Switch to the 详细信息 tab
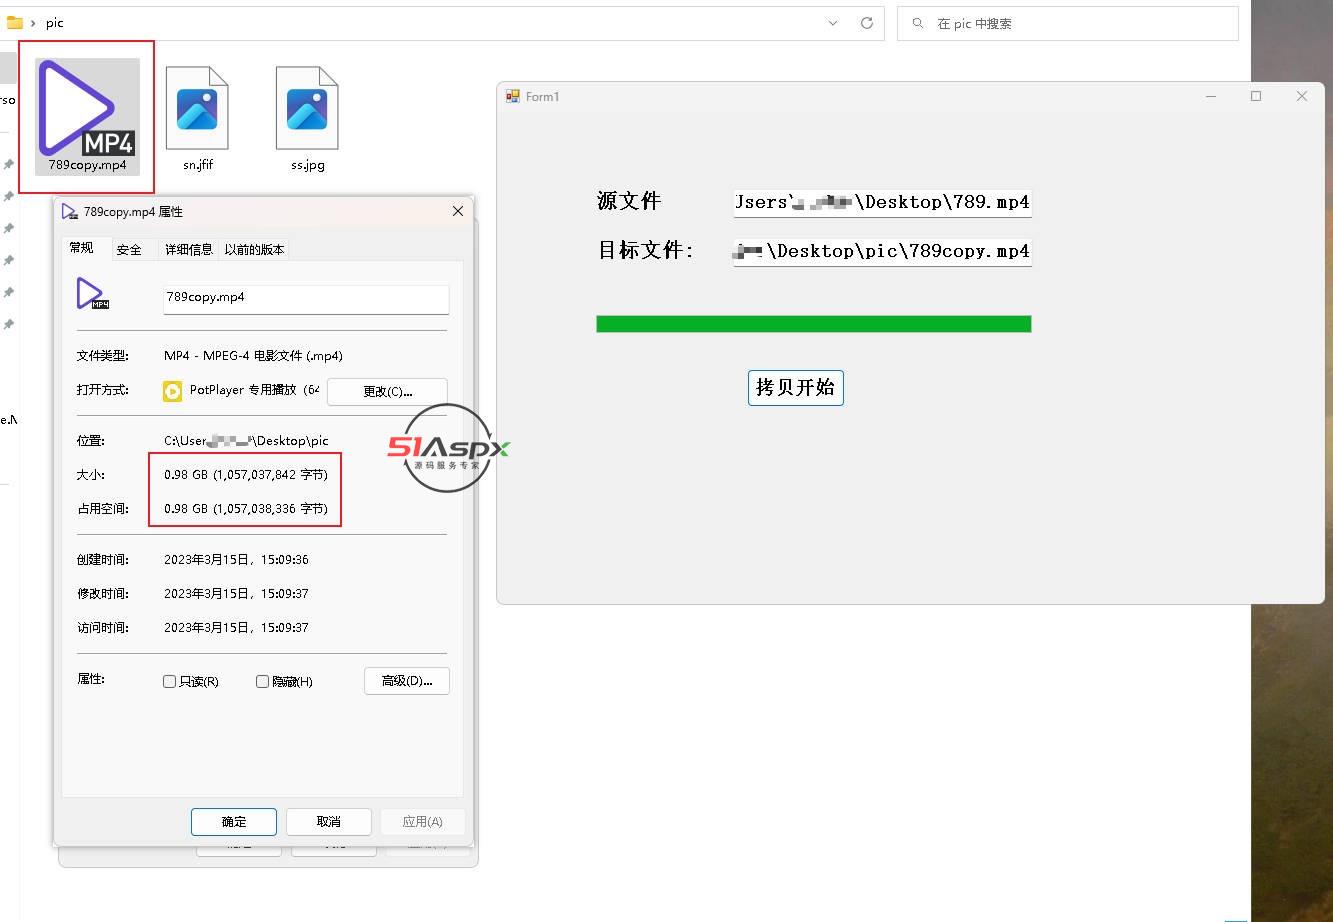This screenshot has height=922, width=1333. click(x=189, y=249)
